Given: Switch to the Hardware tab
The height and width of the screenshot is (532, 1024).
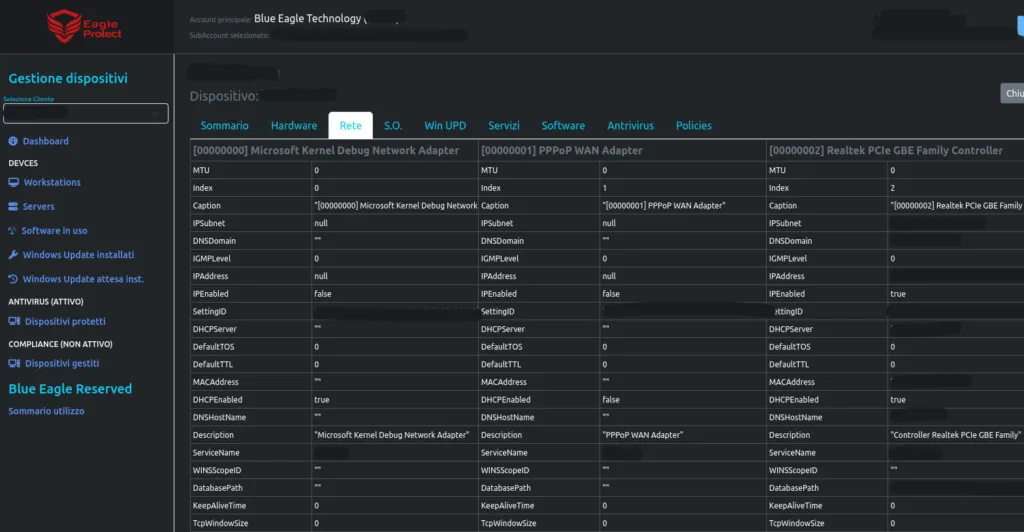Looking at the screenshot, I should [294, 125].
